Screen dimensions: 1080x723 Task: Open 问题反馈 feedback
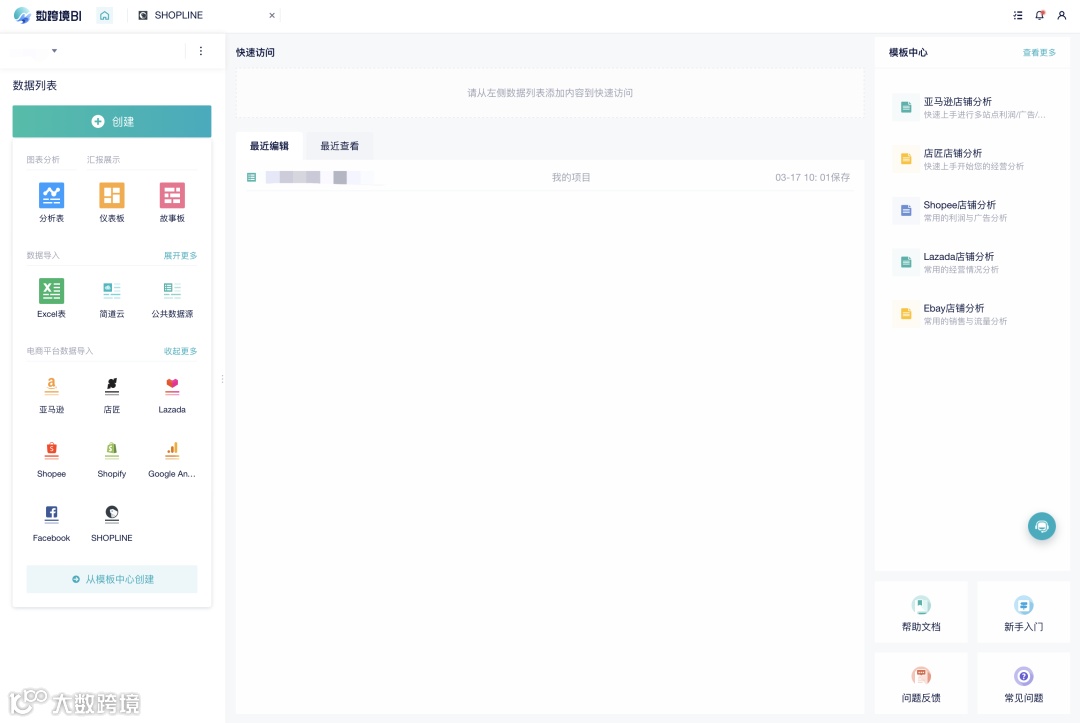tap(921, 684)
